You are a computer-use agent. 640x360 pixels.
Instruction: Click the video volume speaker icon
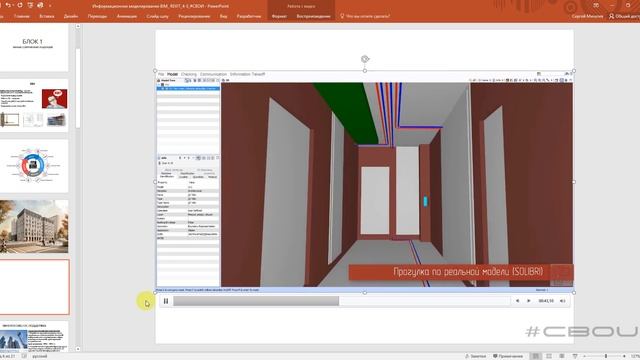coord(562,301)
